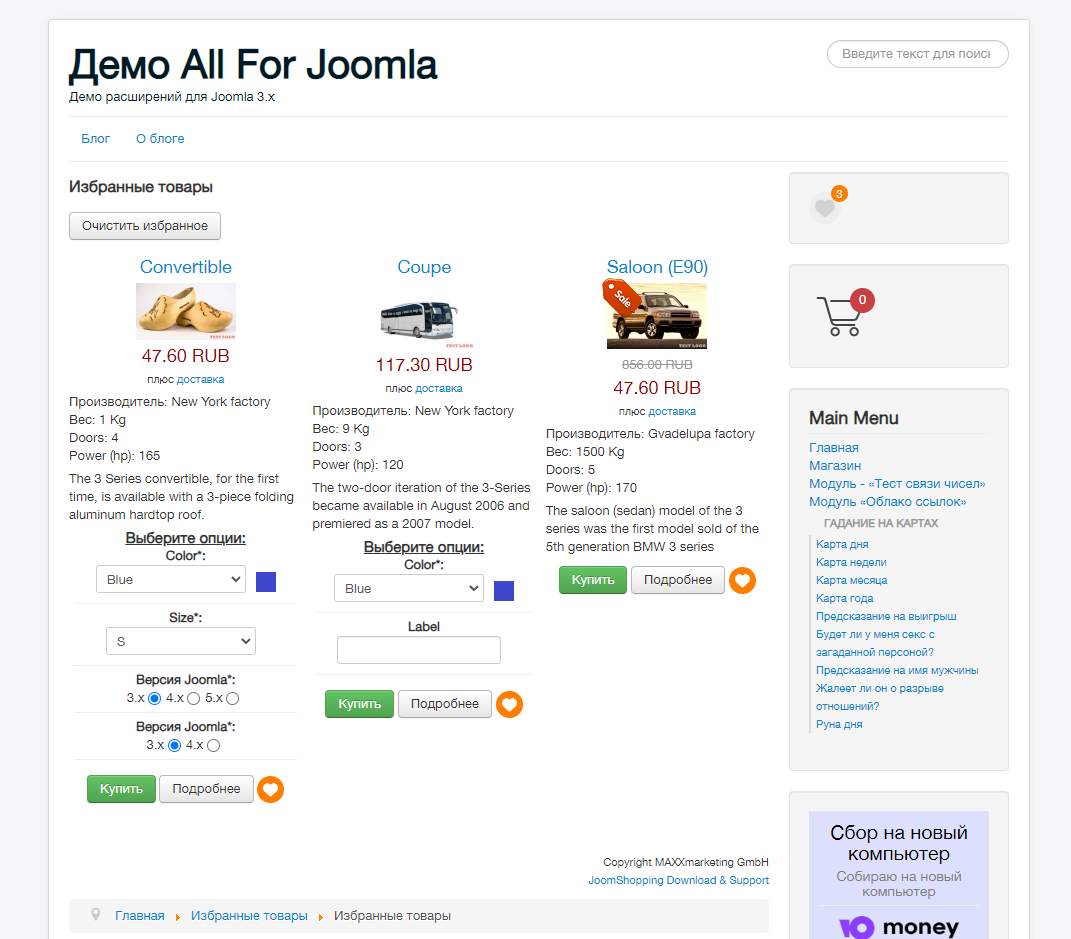
Task: Click доставка link under Saloon price
Action: click(x=671, y=412)
